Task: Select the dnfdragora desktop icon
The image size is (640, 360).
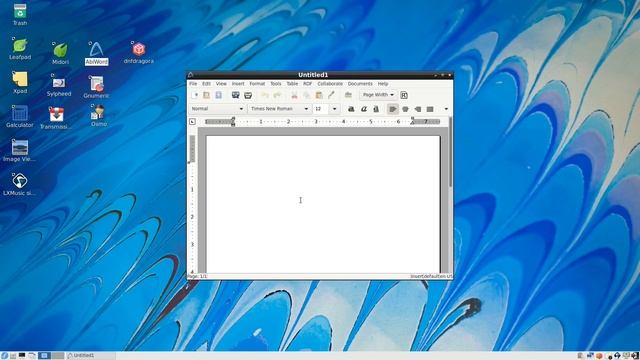Action: coord(139,52)
